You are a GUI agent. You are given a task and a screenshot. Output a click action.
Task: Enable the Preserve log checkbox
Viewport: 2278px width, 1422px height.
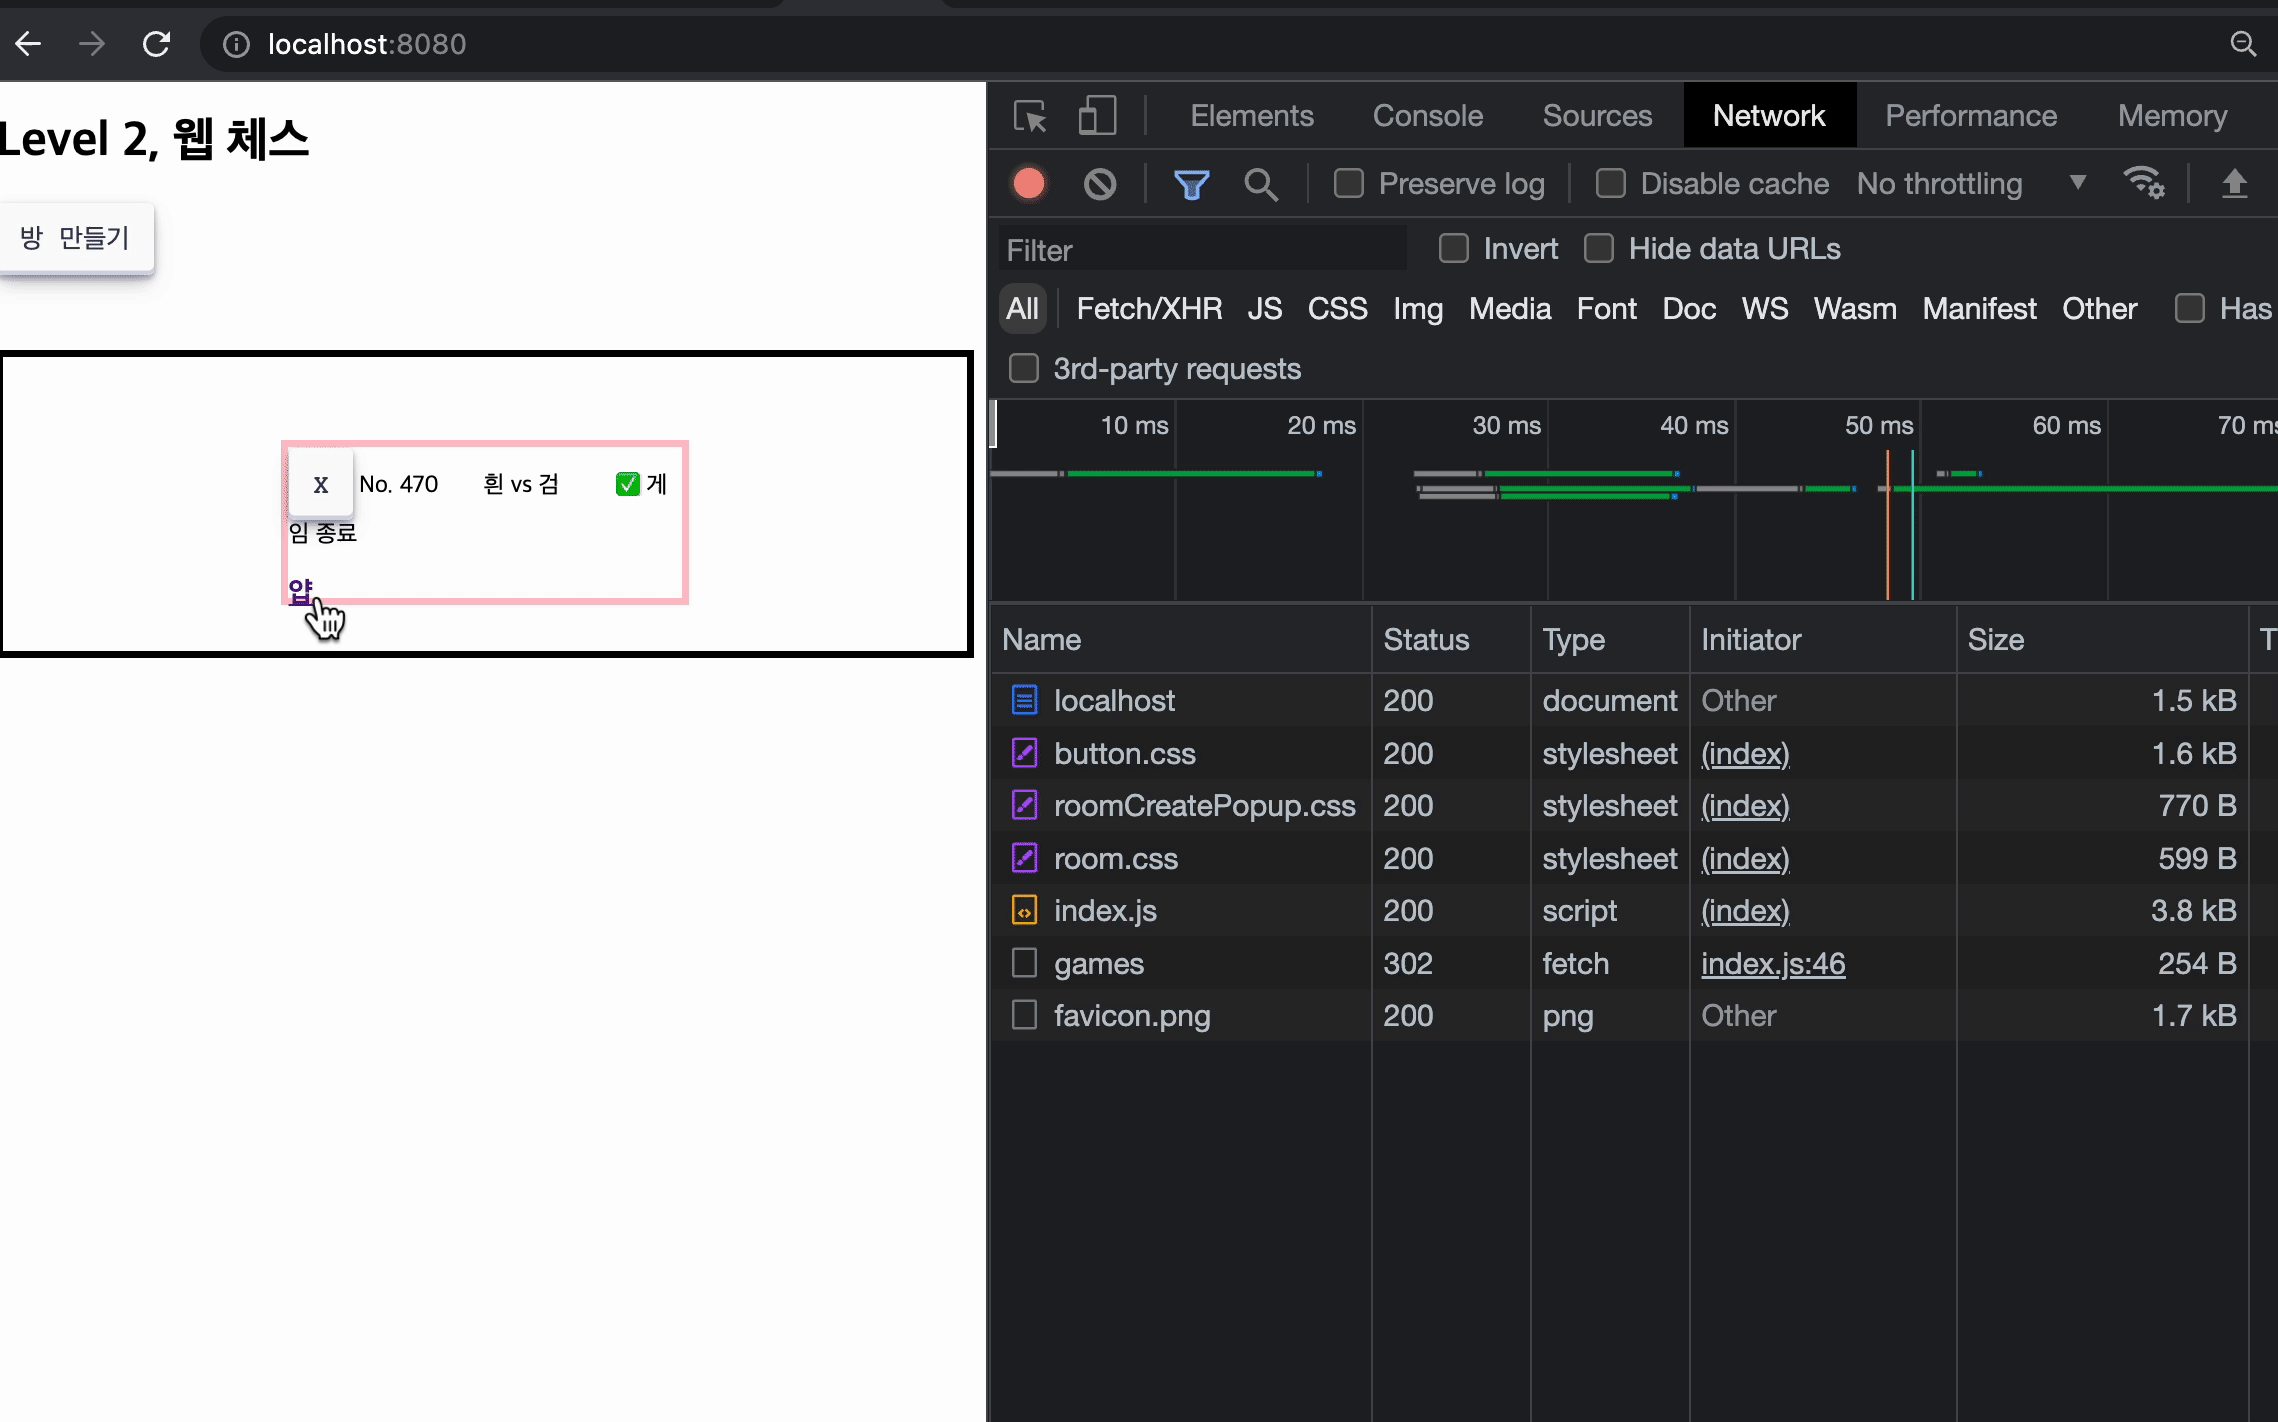(1349, 184)
